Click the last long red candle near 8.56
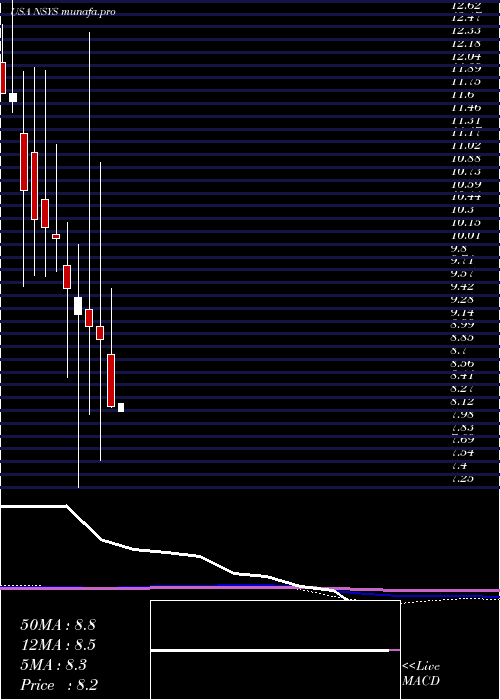The height and width of the screenshot is (700, 500). [111, 380]
